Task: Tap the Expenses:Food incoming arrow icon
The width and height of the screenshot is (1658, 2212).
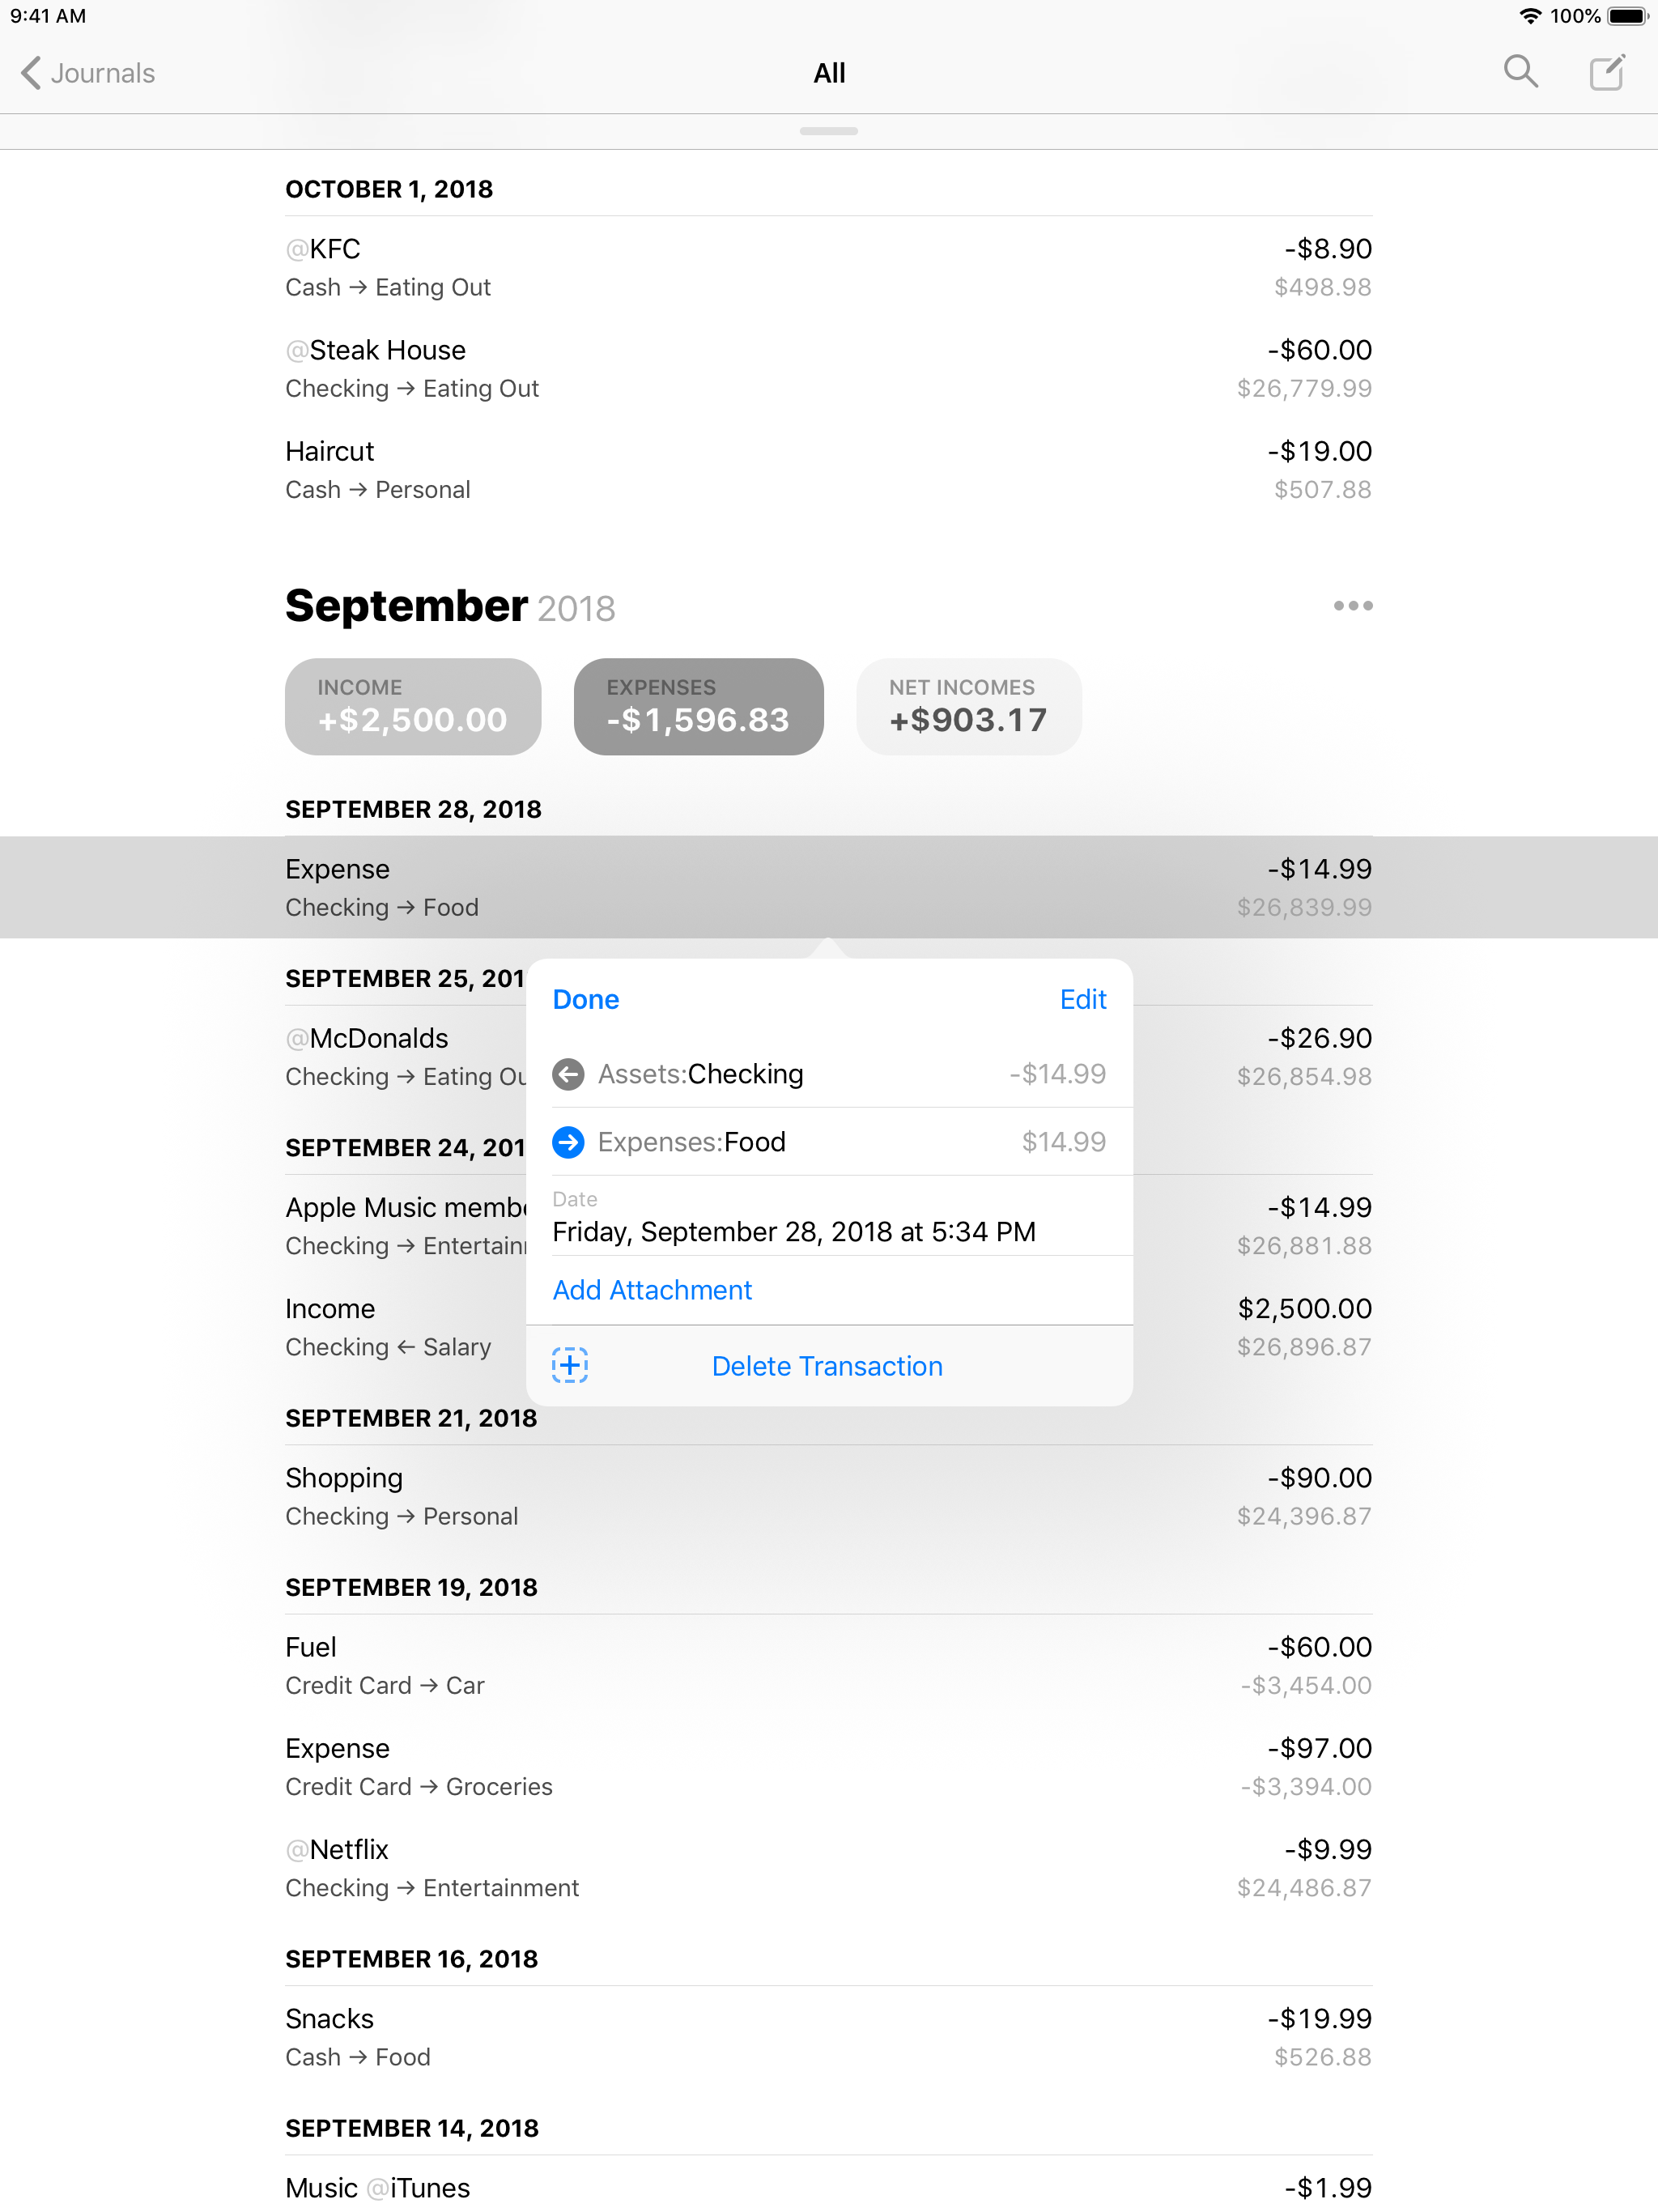Action: pyautogui.click(x=569, y=1141)
